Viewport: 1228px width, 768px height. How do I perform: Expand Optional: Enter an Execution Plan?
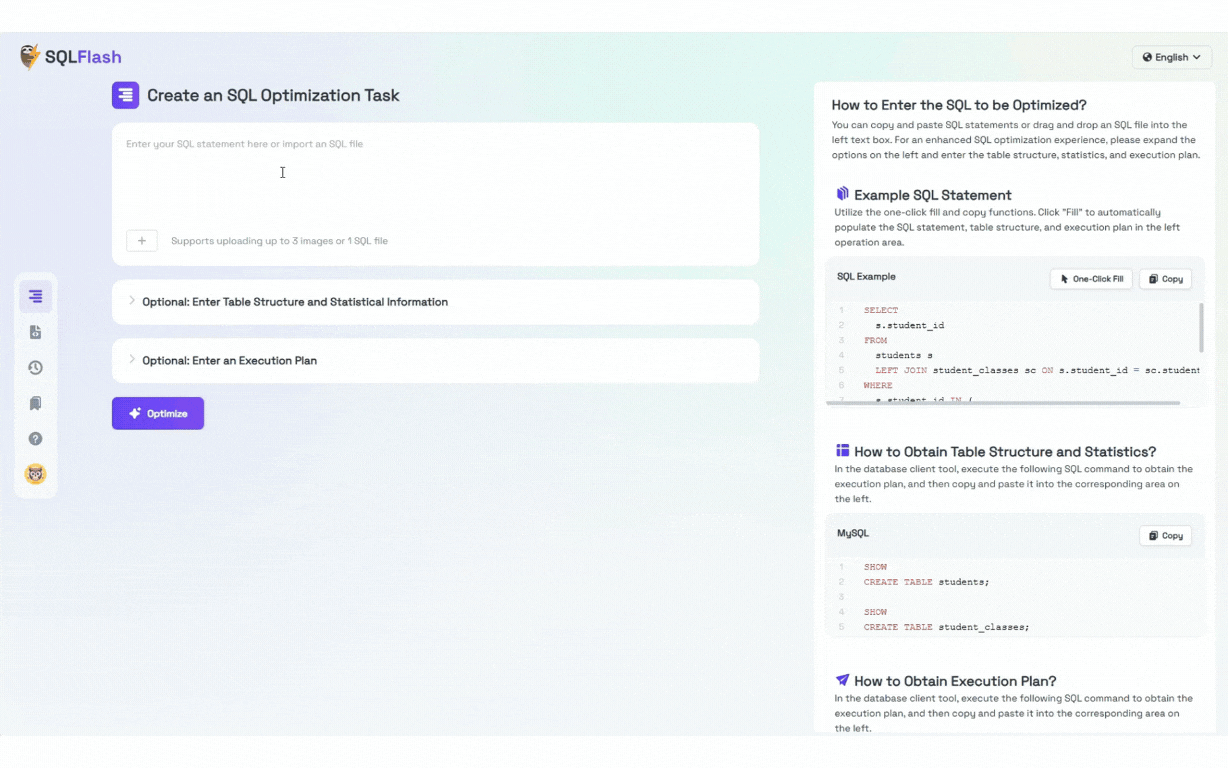[x=435, y=361]
